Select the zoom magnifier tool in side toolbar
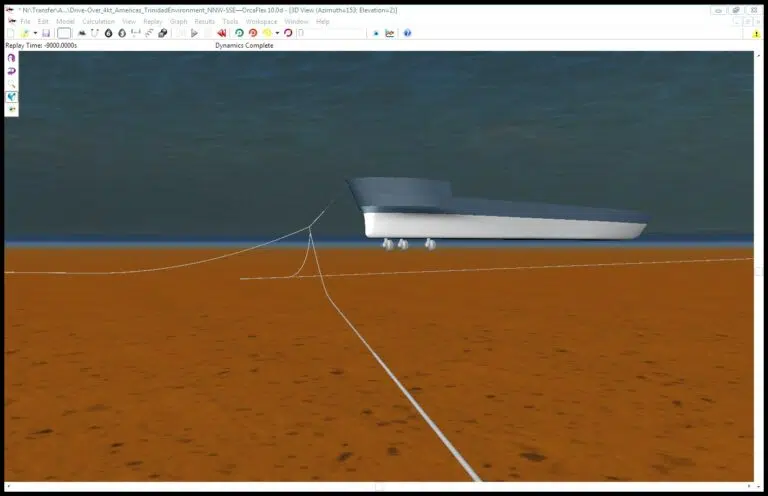 [12, 84]
